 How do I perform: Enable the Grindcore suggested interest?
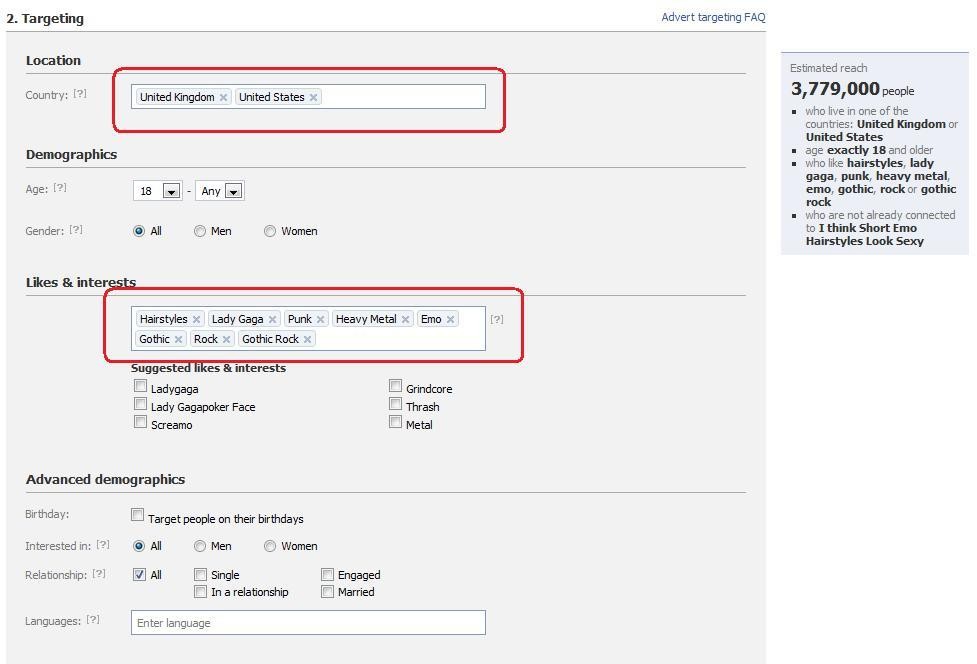click(396, 386)
